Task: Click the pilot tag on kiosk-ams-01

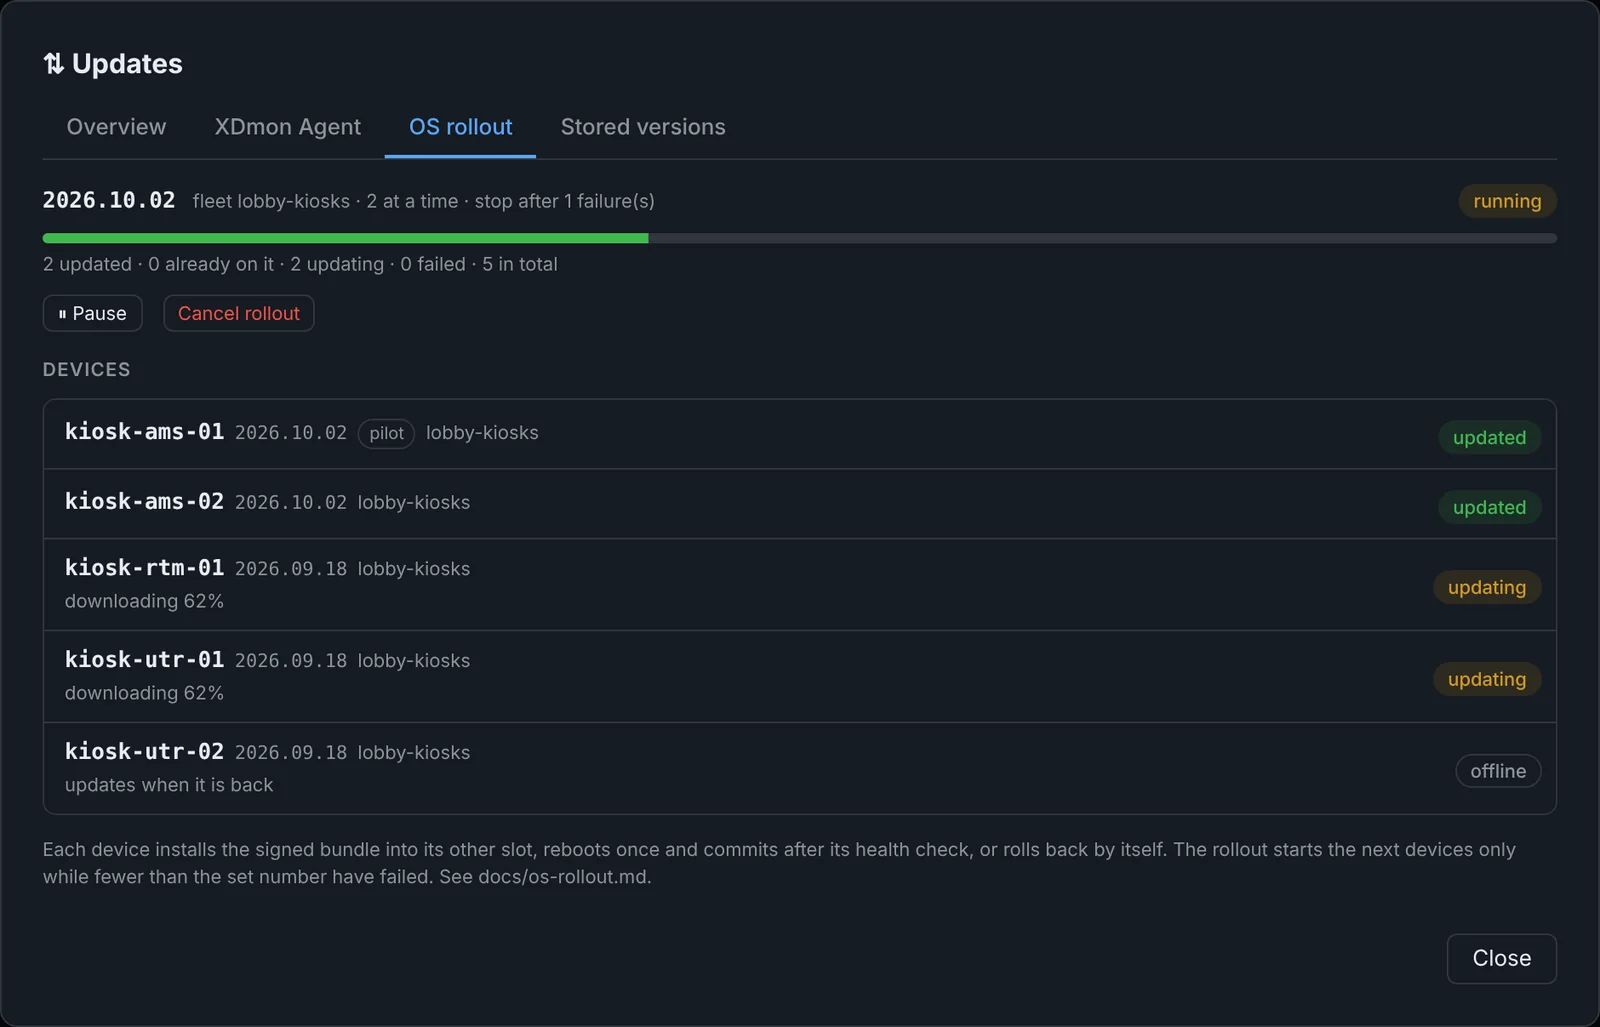Action: (386, 433)
